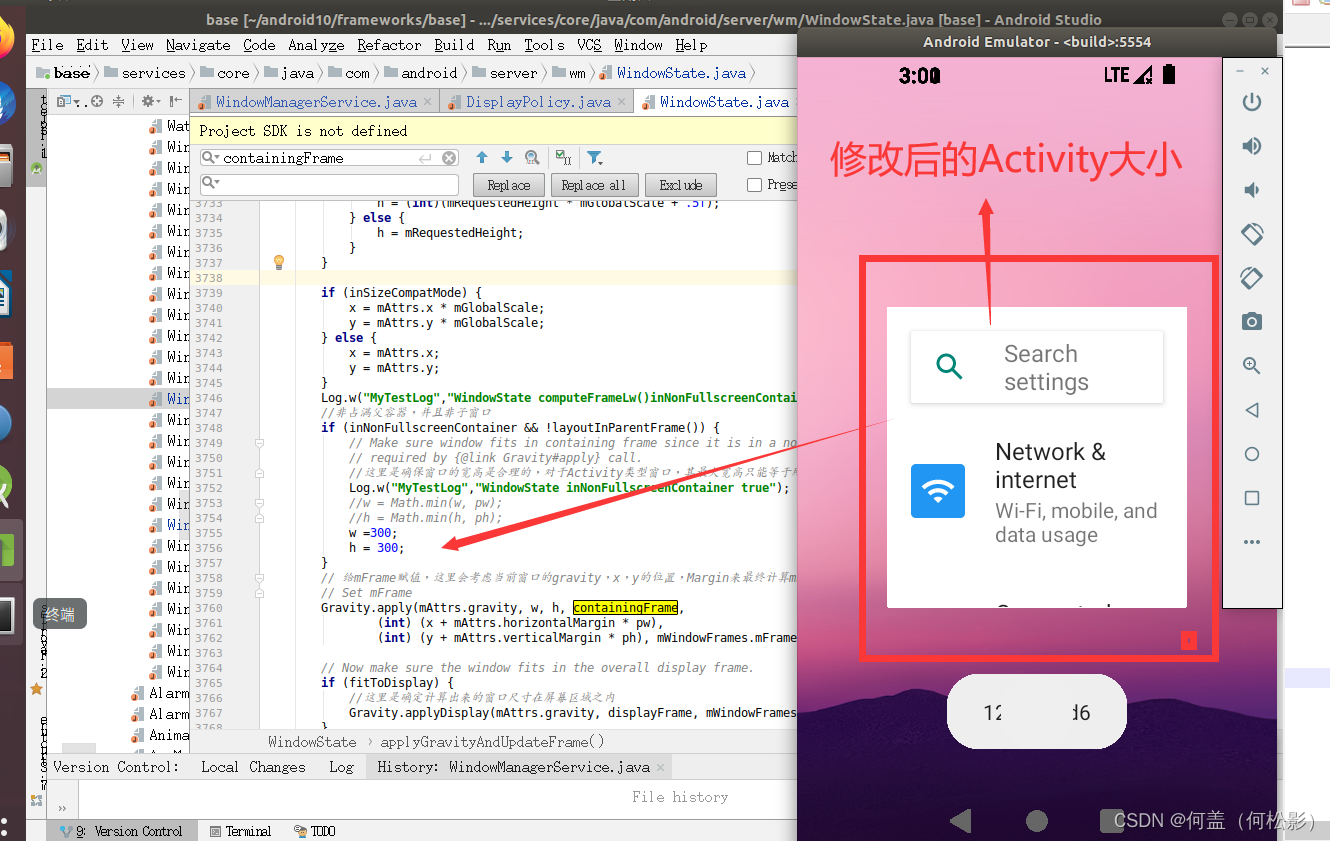Click the Replace all button
Screen dimensions: 1330x841
pyautogui.click(x=594, y=185)
